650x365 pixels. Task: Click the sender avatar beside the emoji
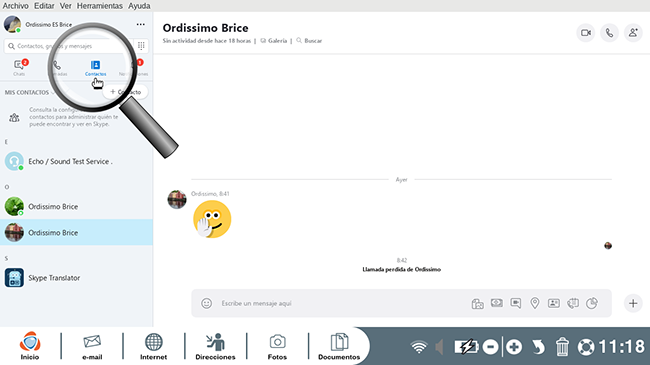tap(177, 200)
